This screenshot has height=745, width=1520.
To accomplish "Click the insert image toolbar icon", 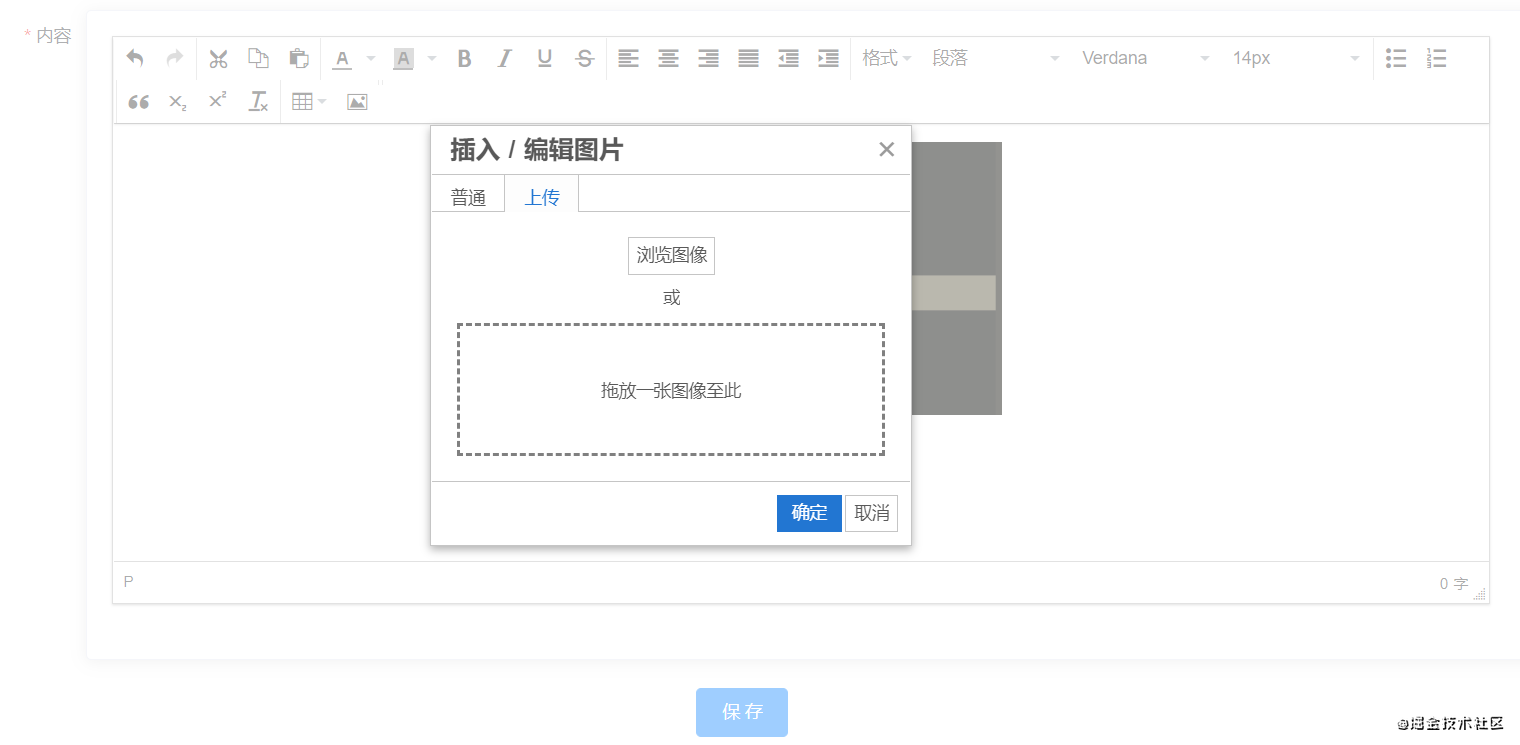I will point(357,101).
